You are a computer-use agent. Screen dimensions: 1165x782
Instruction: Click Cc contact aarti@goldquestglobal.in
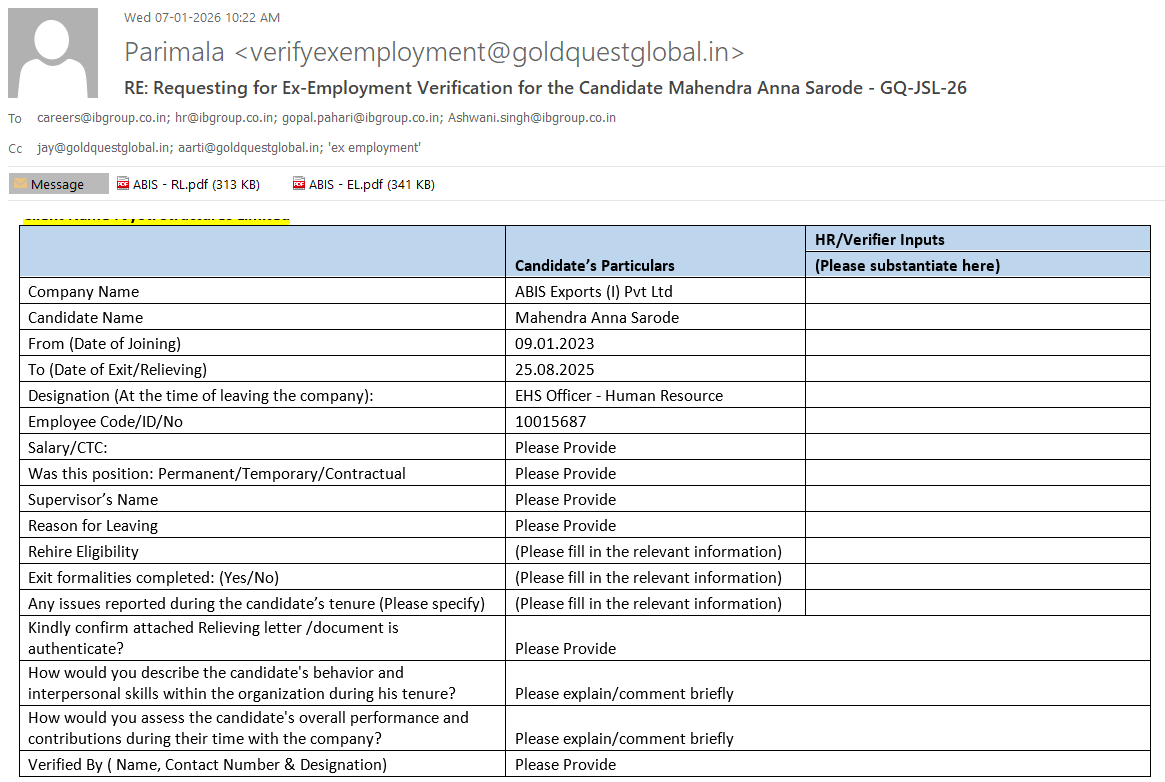238,148
